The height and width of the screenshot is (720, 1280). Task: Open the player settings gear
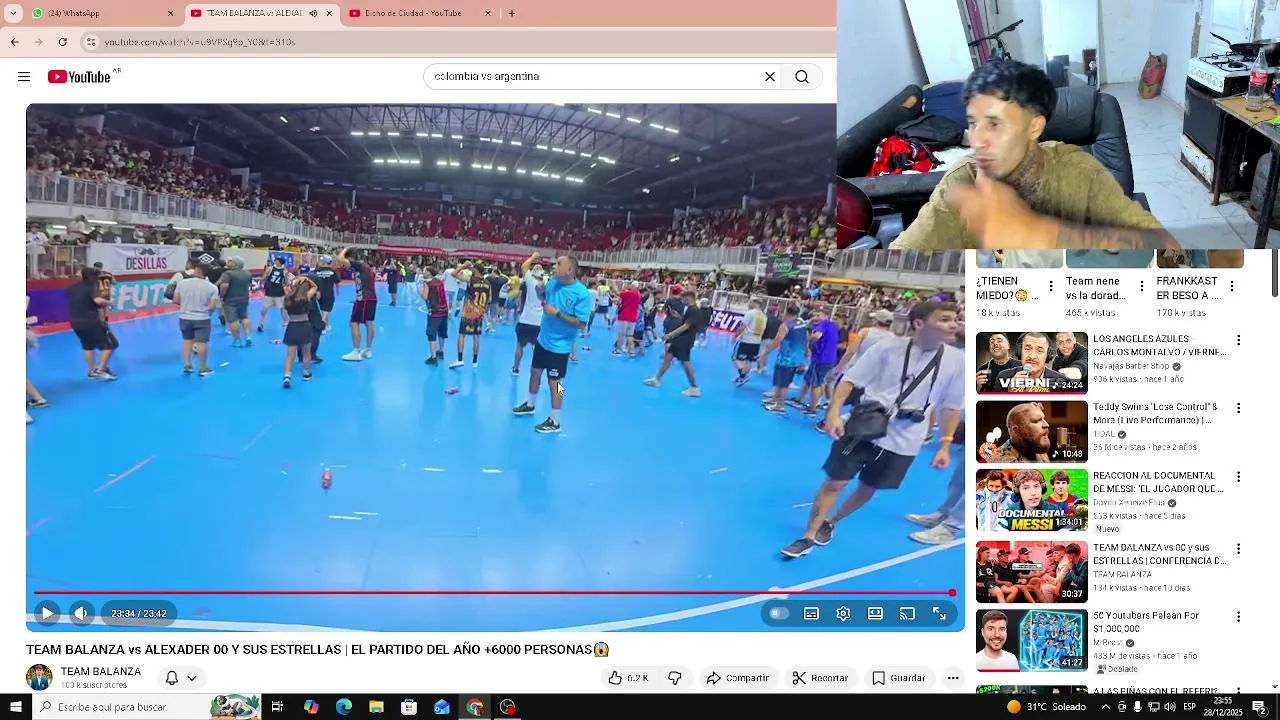[843, 613]
